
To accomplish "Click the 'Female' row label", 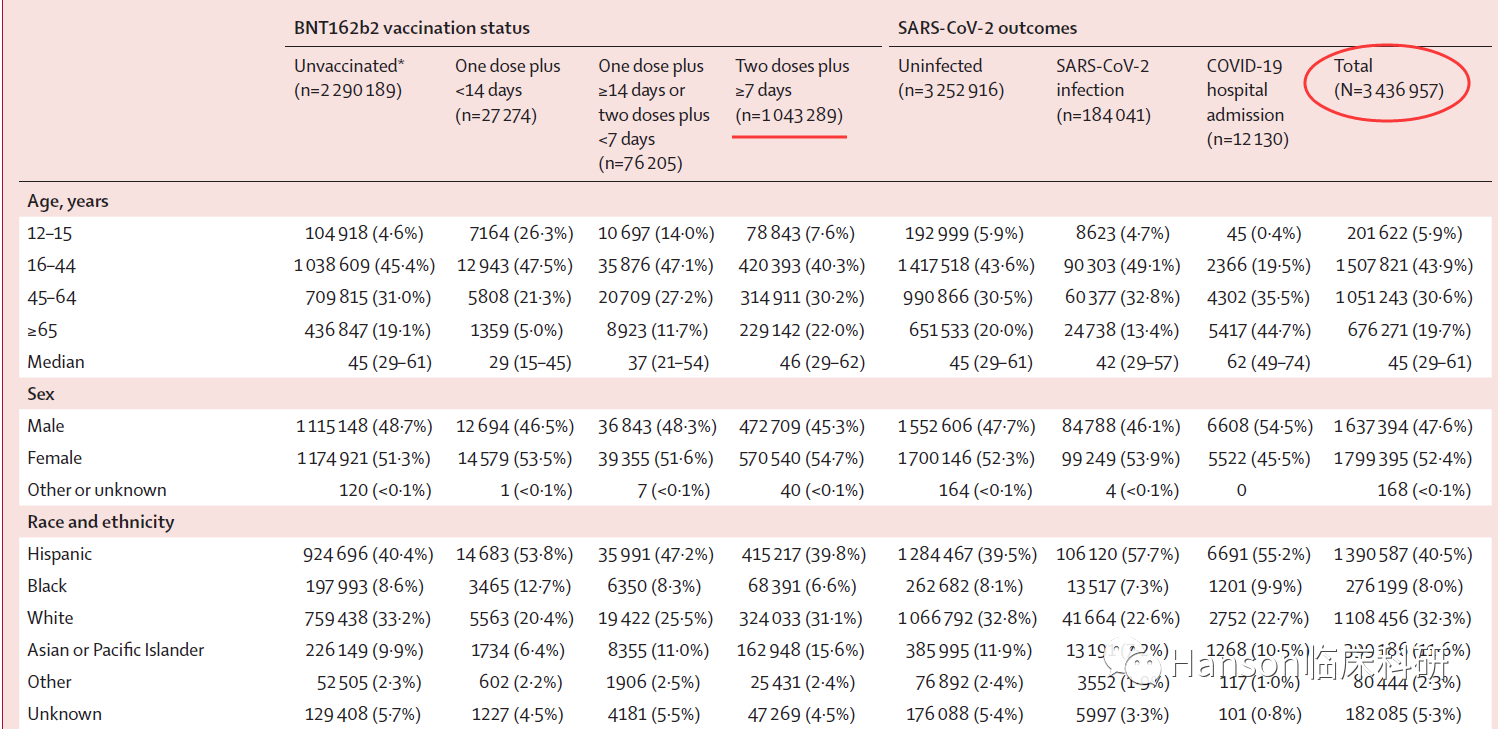I will 55,458.
